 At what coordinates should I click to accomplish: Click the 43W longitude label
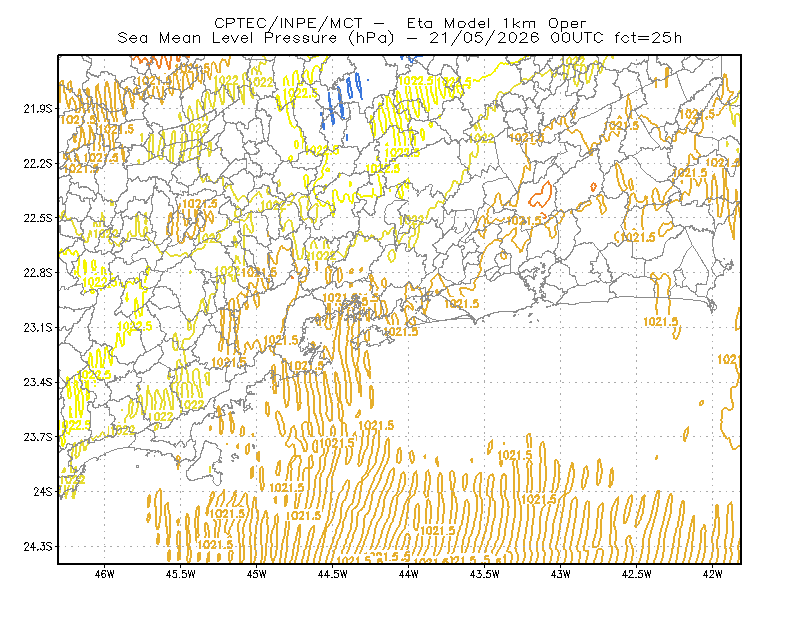click(x=560, y=574)
